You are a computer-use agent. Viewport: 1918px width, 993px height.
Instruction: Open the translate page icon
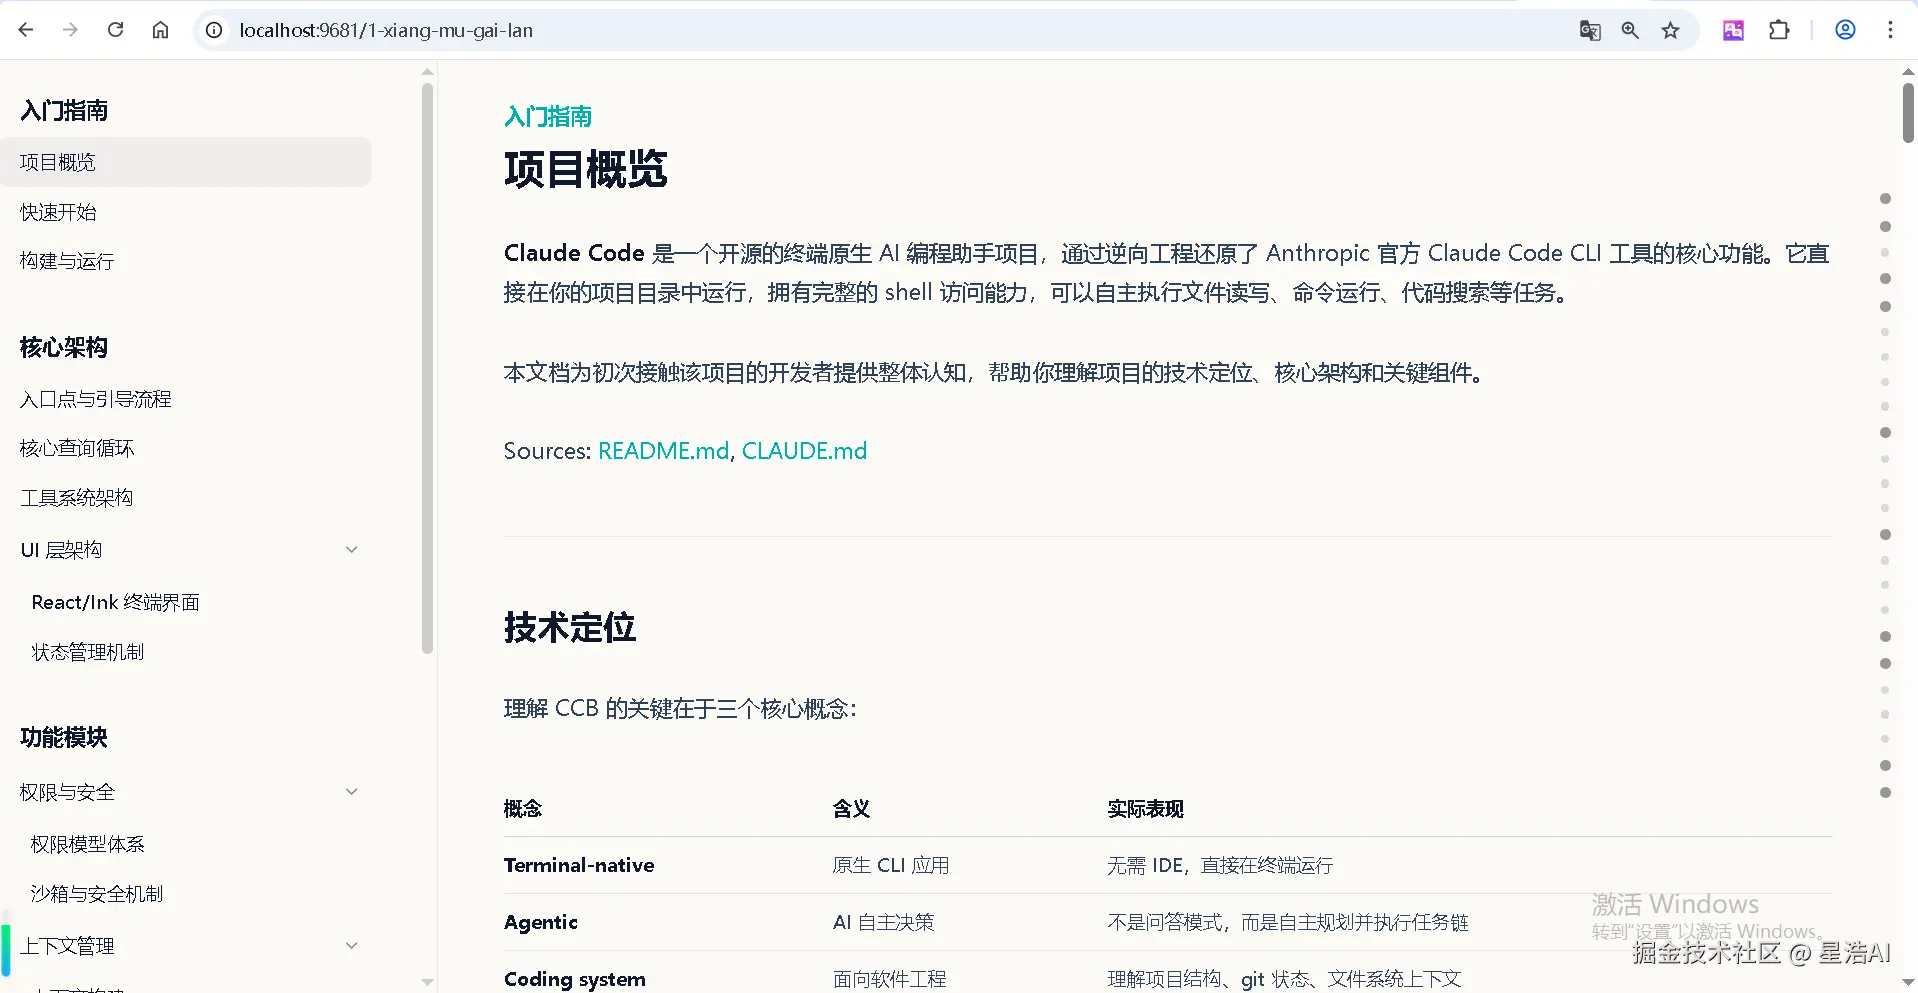[1590, 30]
